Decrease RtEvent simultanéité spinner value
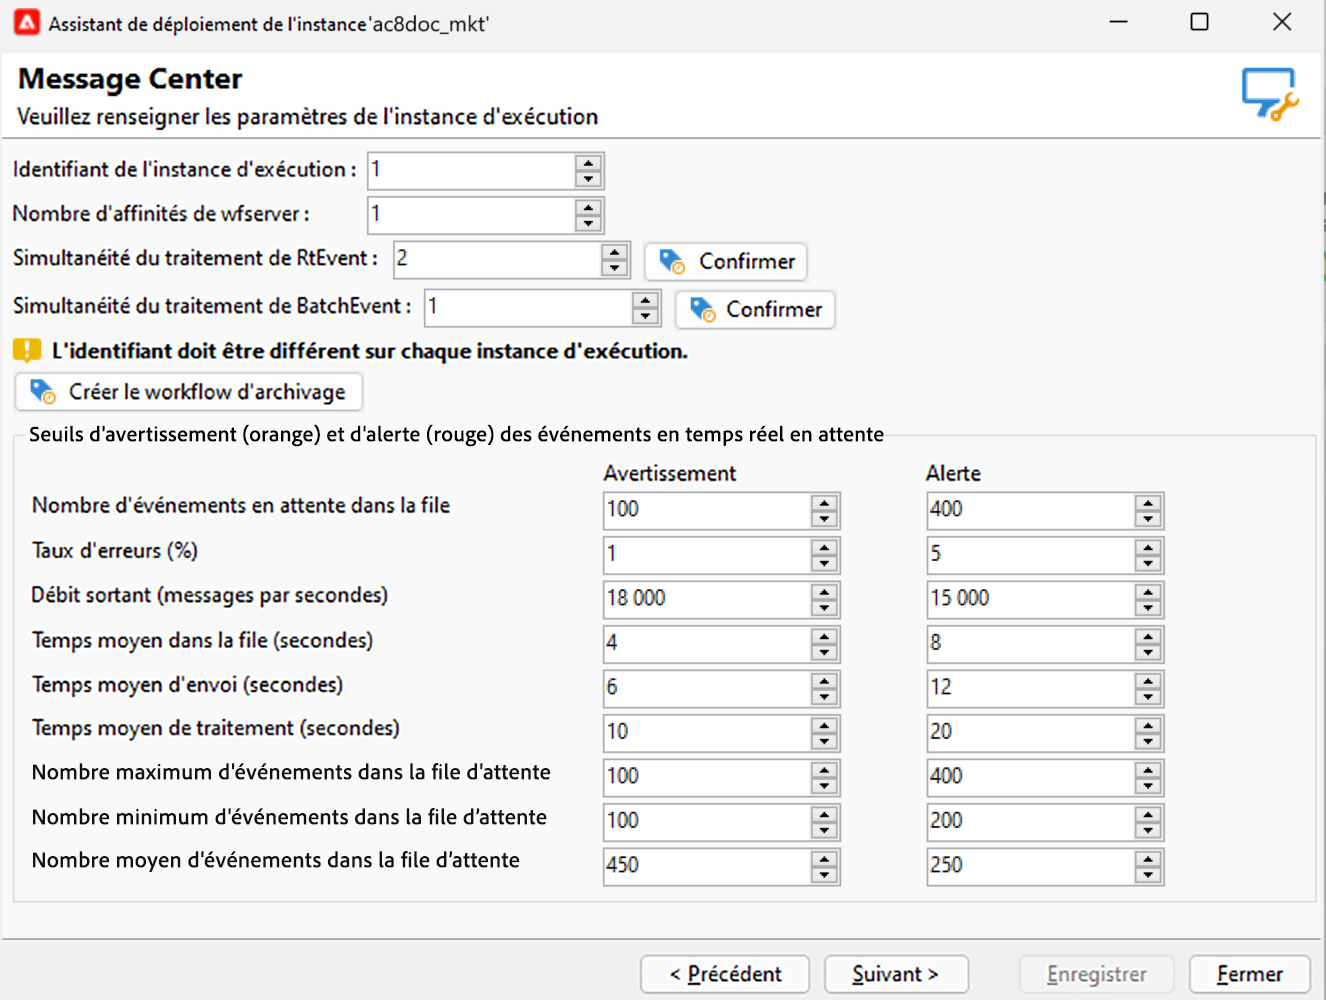The width and height of the screenshot is (1326, 1000). click(x=615, y=267)
